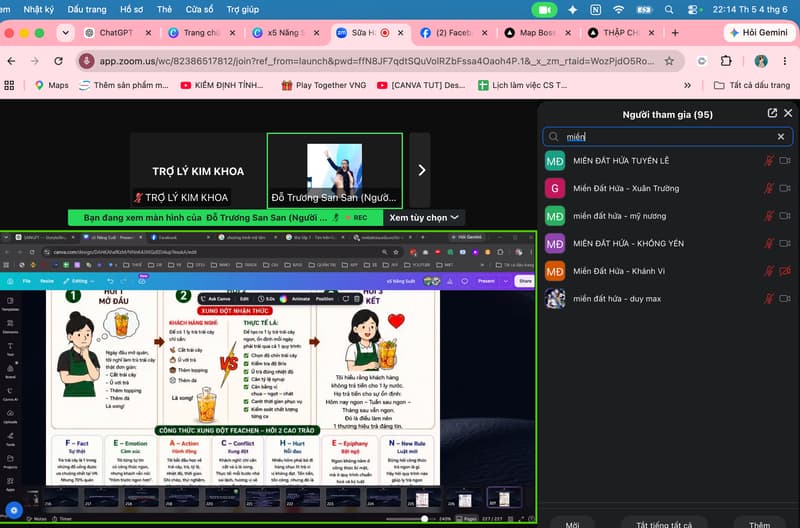800x528 pixels.
Task: Click the magnifier icon in participant search
Action: (x=554, y=137)
